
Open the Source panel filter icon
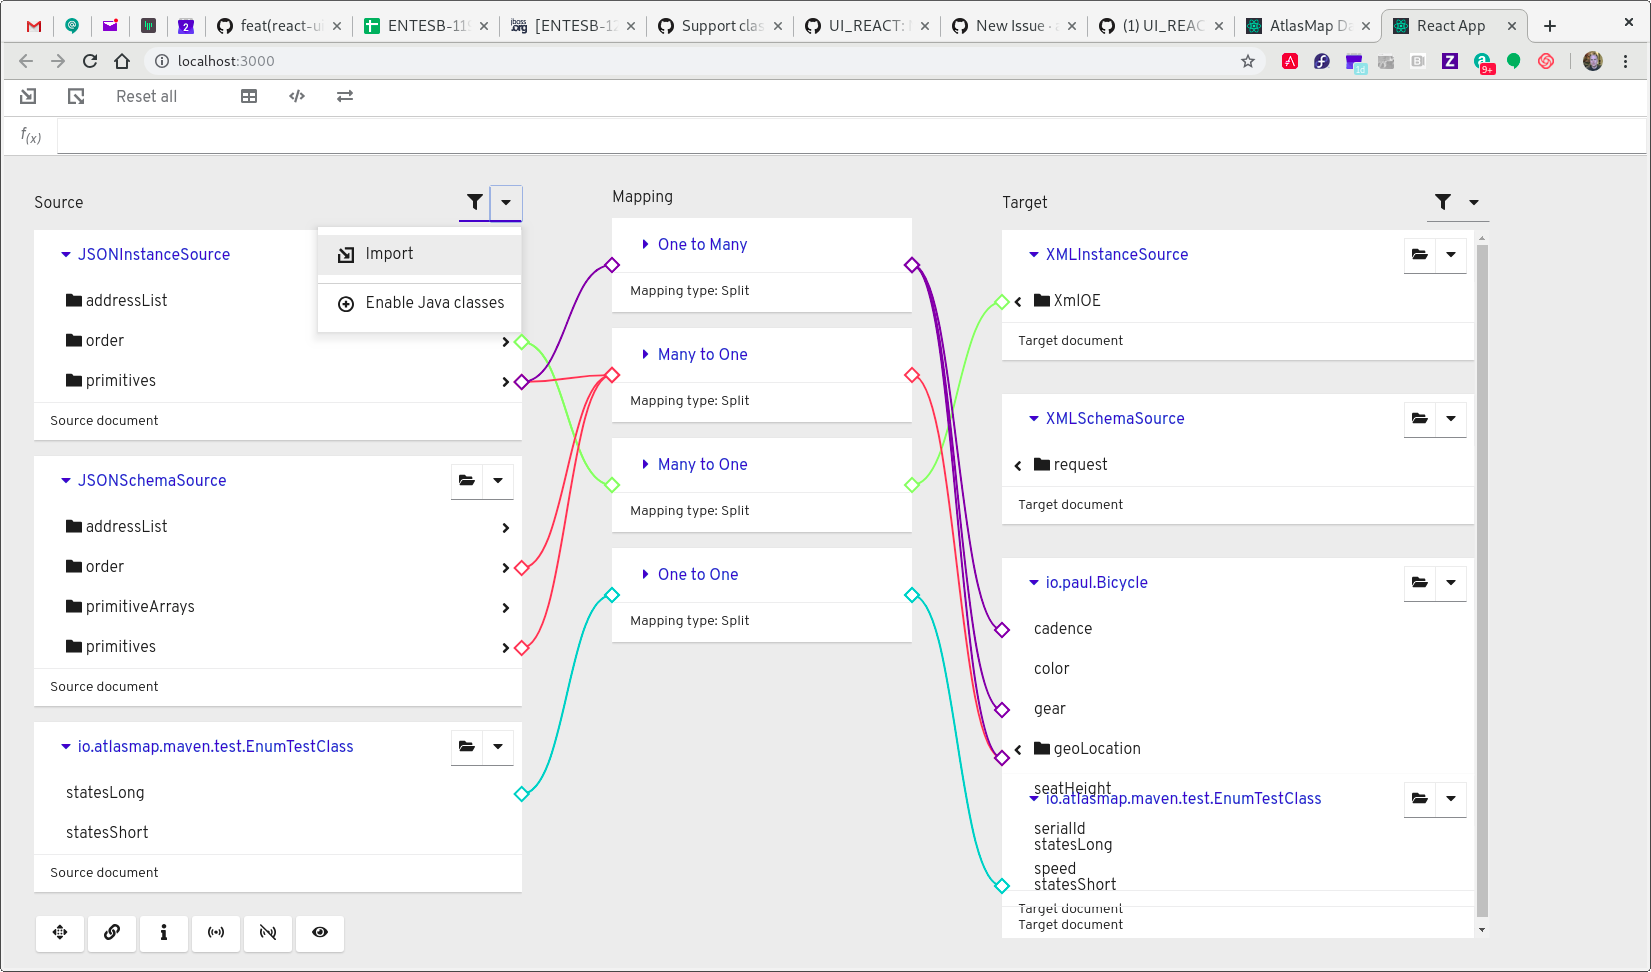coord(474,202)
